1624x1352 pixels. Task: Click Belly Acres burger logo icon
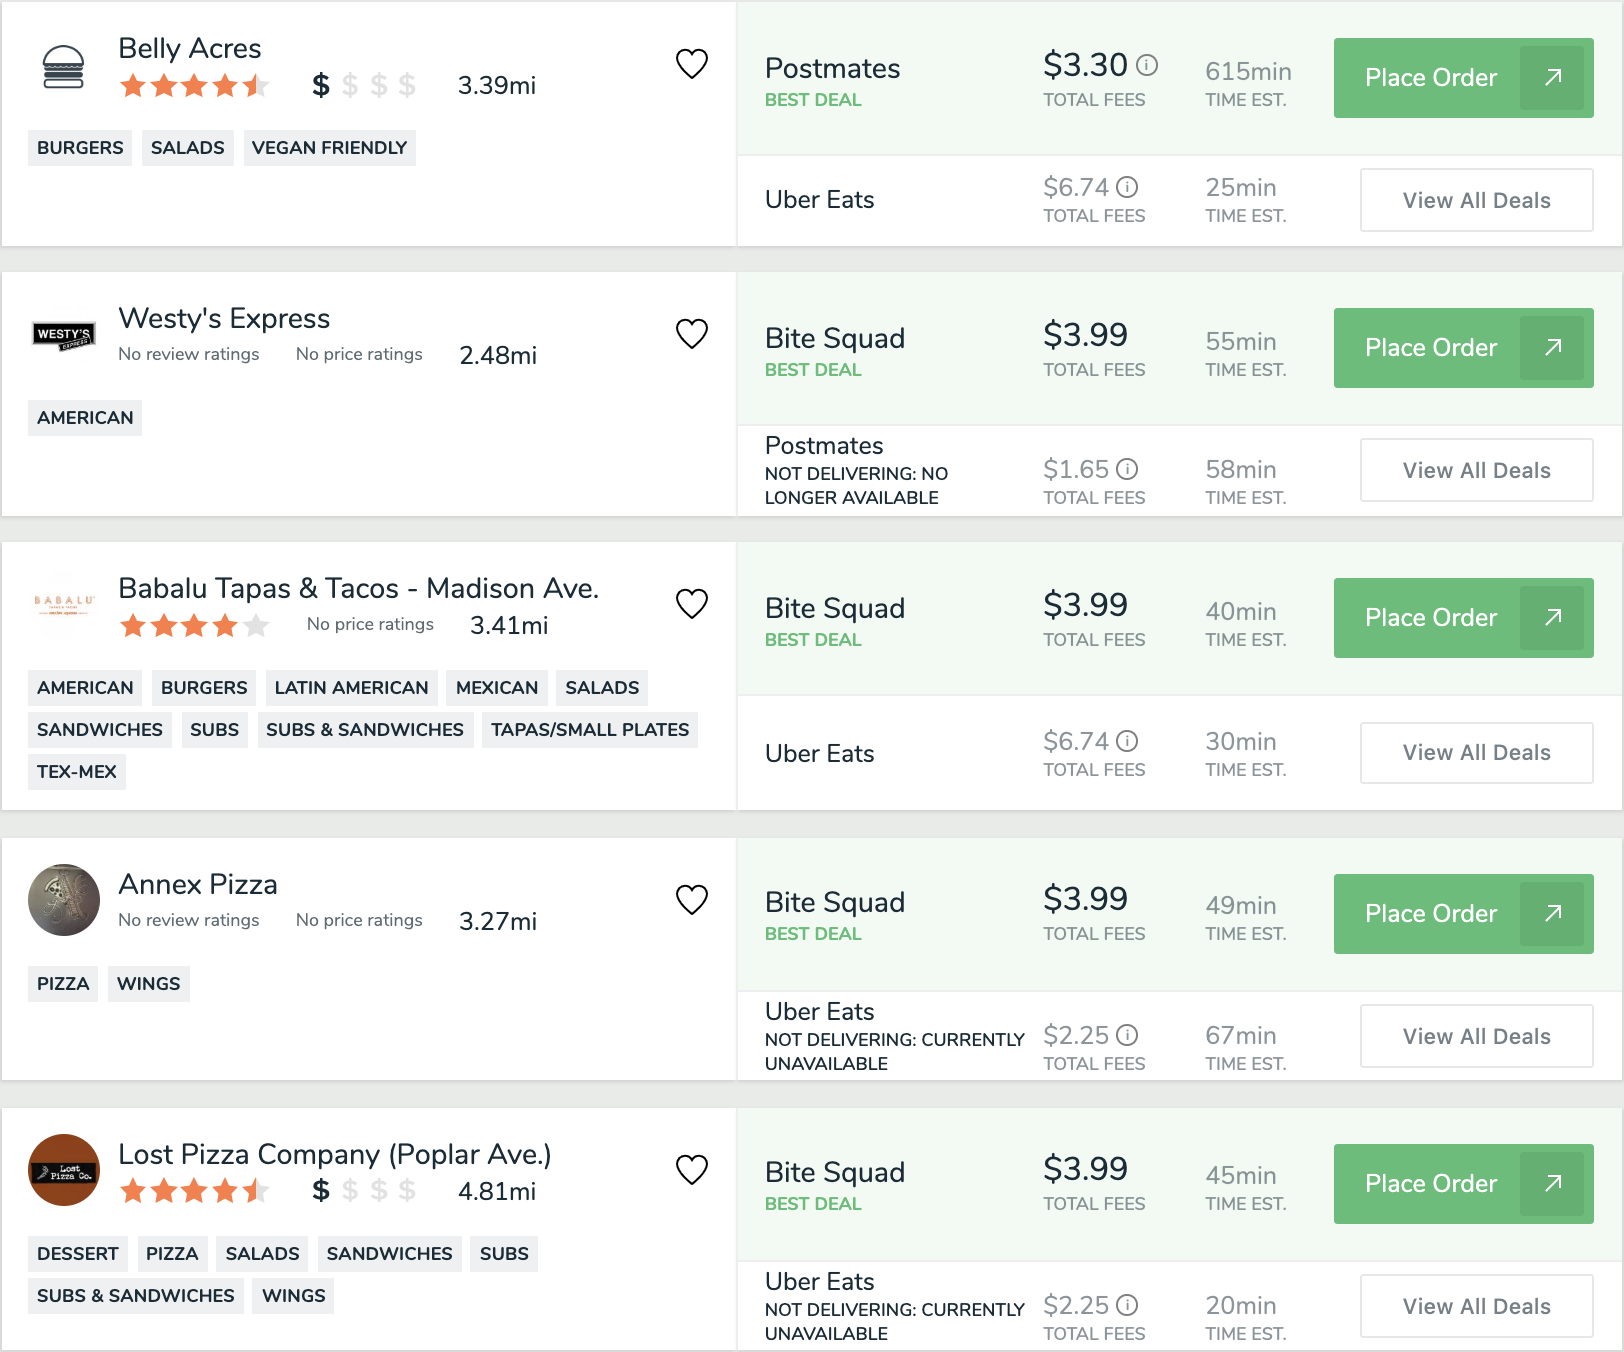click(x=64, y=68)
